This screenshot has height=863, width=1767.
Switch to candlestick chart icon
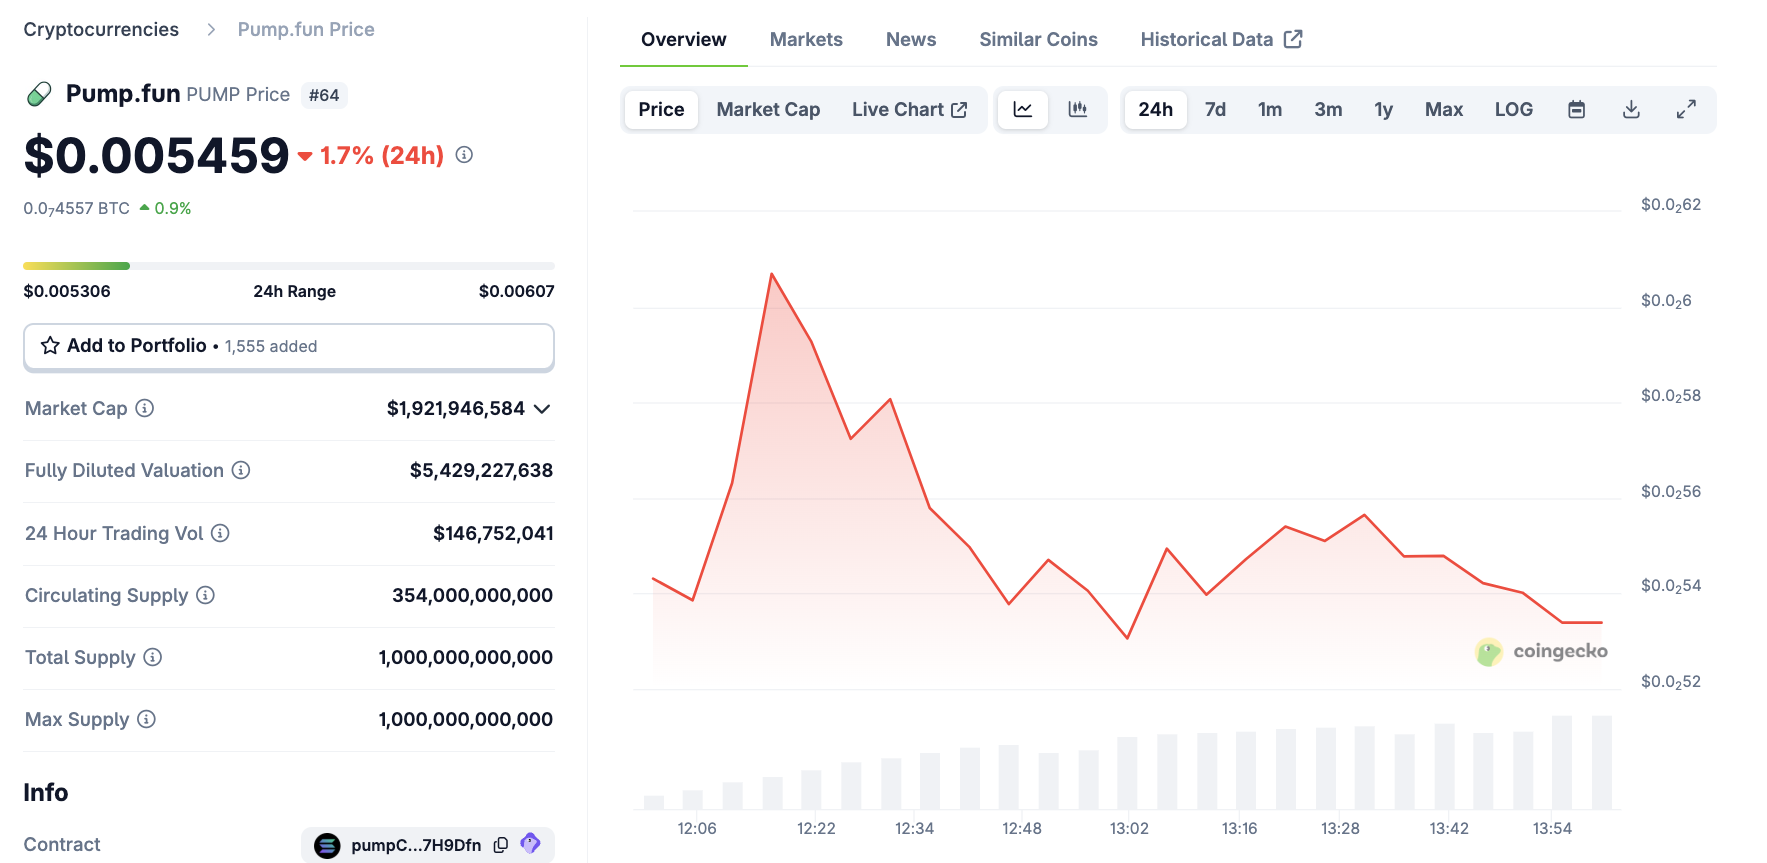(x=1077, y=110)
